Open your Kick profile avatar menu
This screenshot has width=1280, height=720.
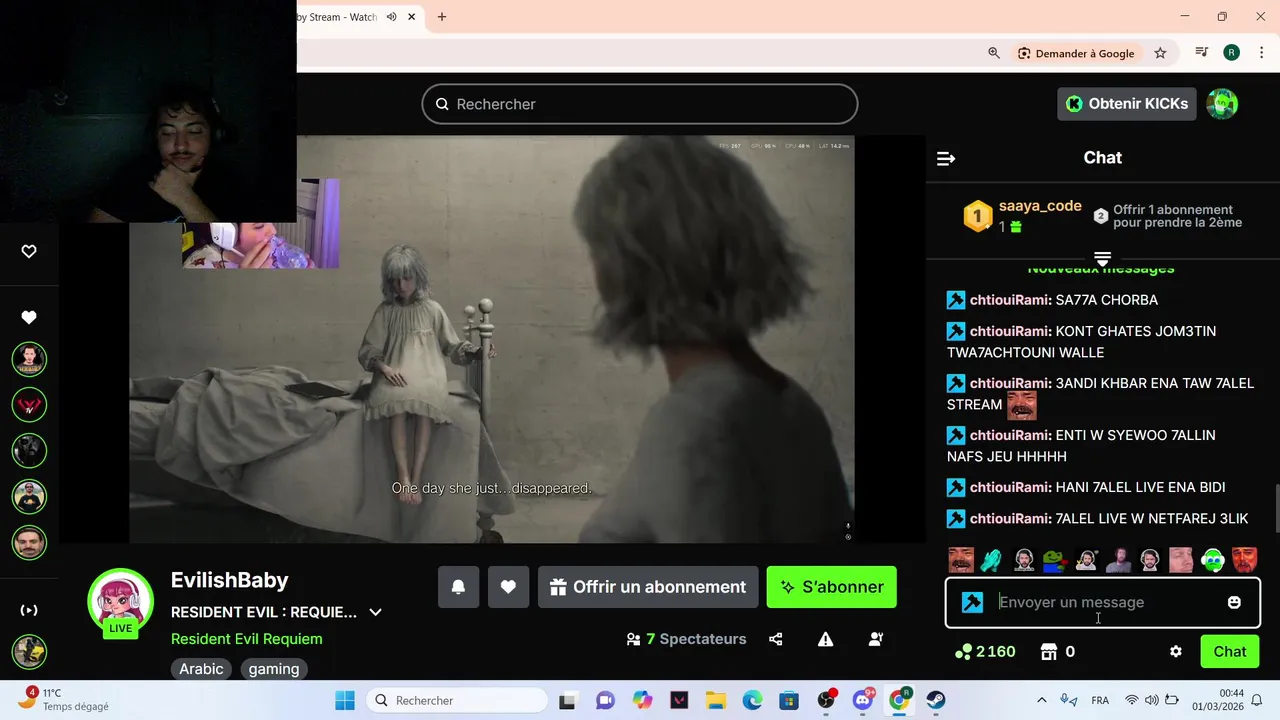click(1222, 104)
